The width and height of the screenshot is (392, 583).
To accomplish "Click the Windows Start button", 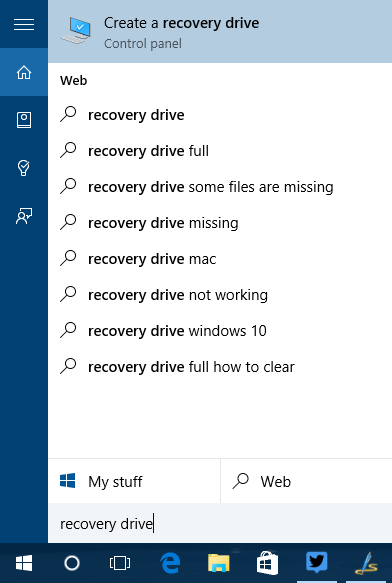I will pos(24,563).
